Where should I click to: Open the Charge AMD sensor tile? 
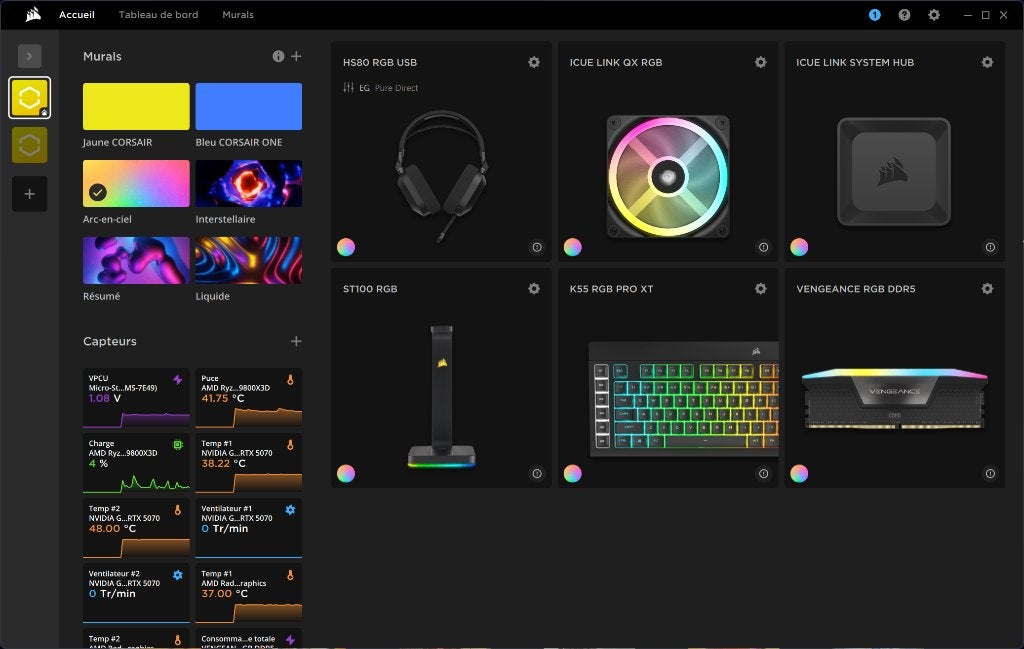136,464
